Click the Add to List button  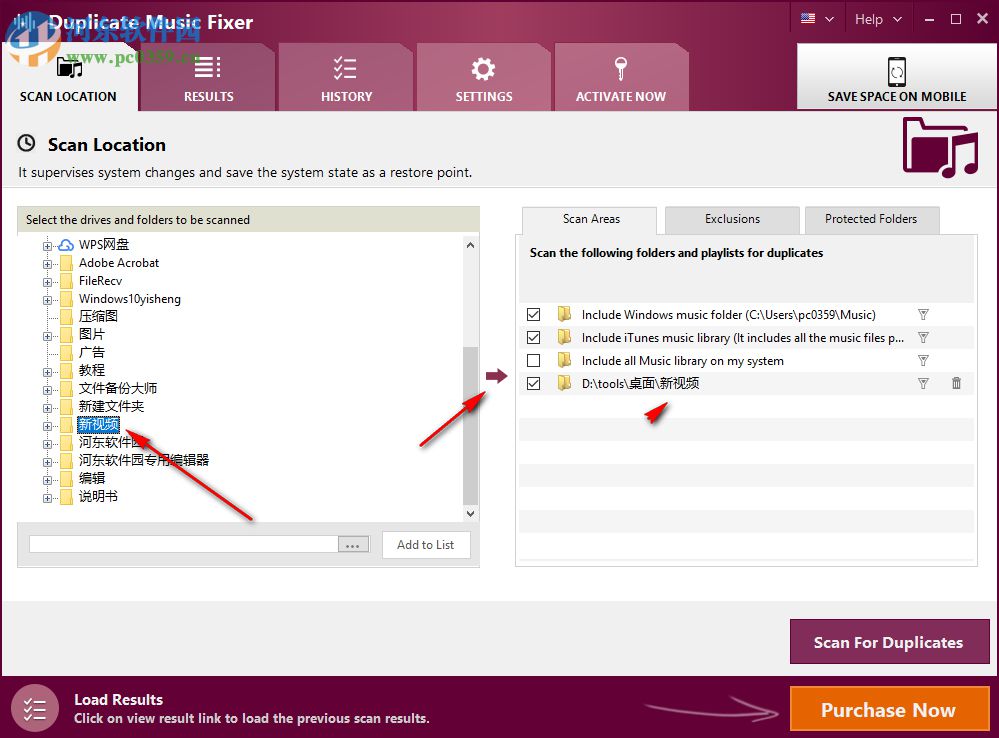coord(426,545)
